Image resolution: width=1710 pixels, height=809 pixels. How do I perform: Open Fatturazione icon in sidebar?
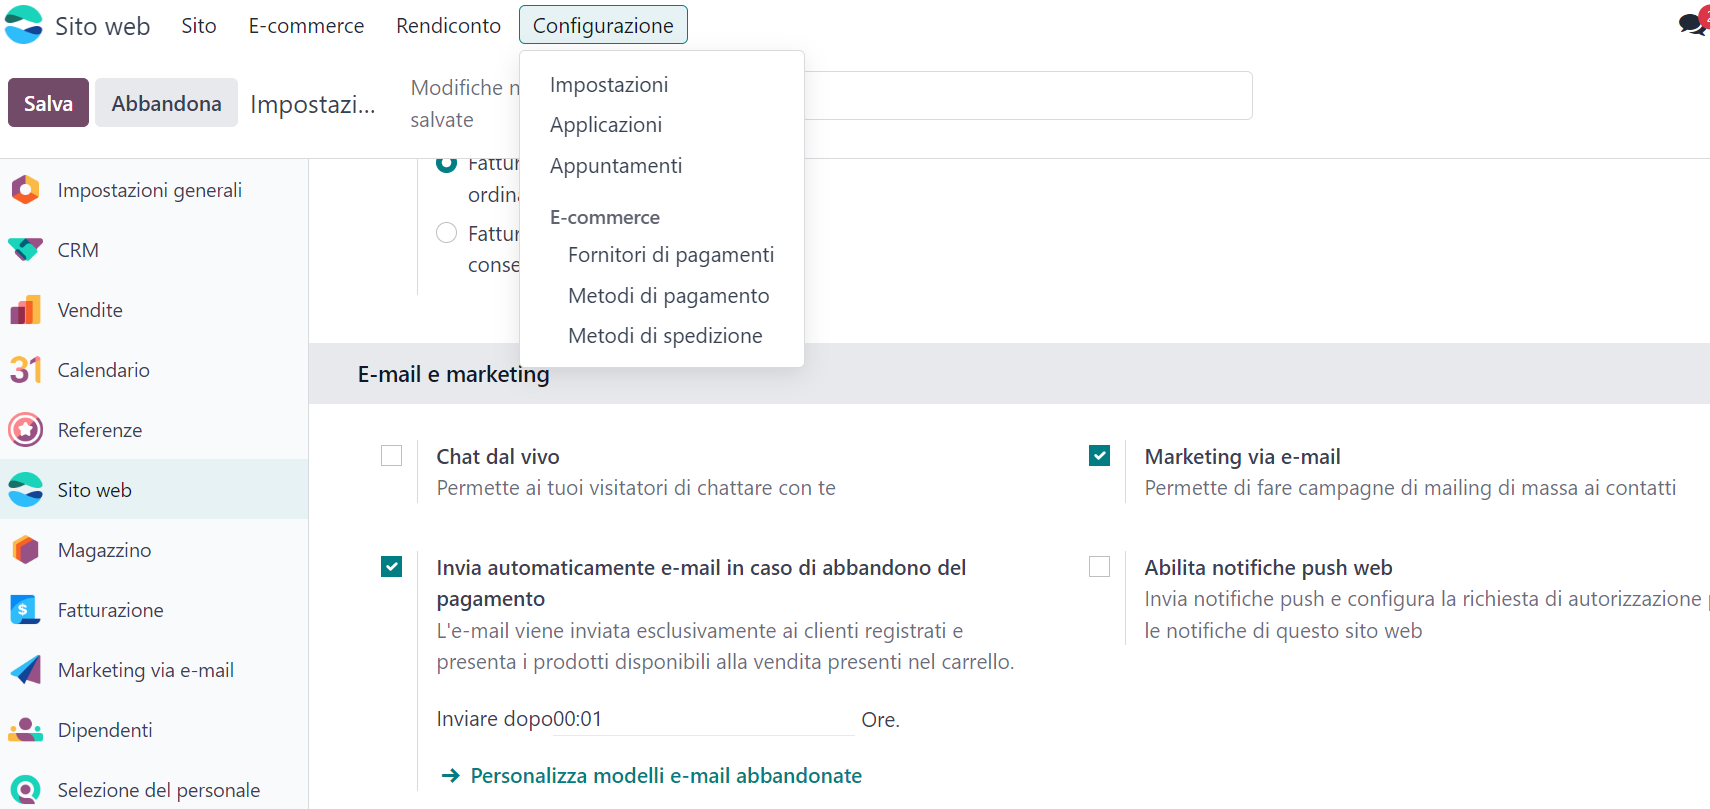click(x=25, y=610)
